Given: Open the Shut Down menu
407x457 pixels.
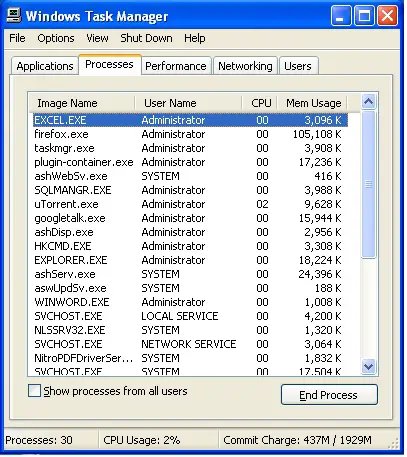Looking at the screenshot, I should [146, 38].
